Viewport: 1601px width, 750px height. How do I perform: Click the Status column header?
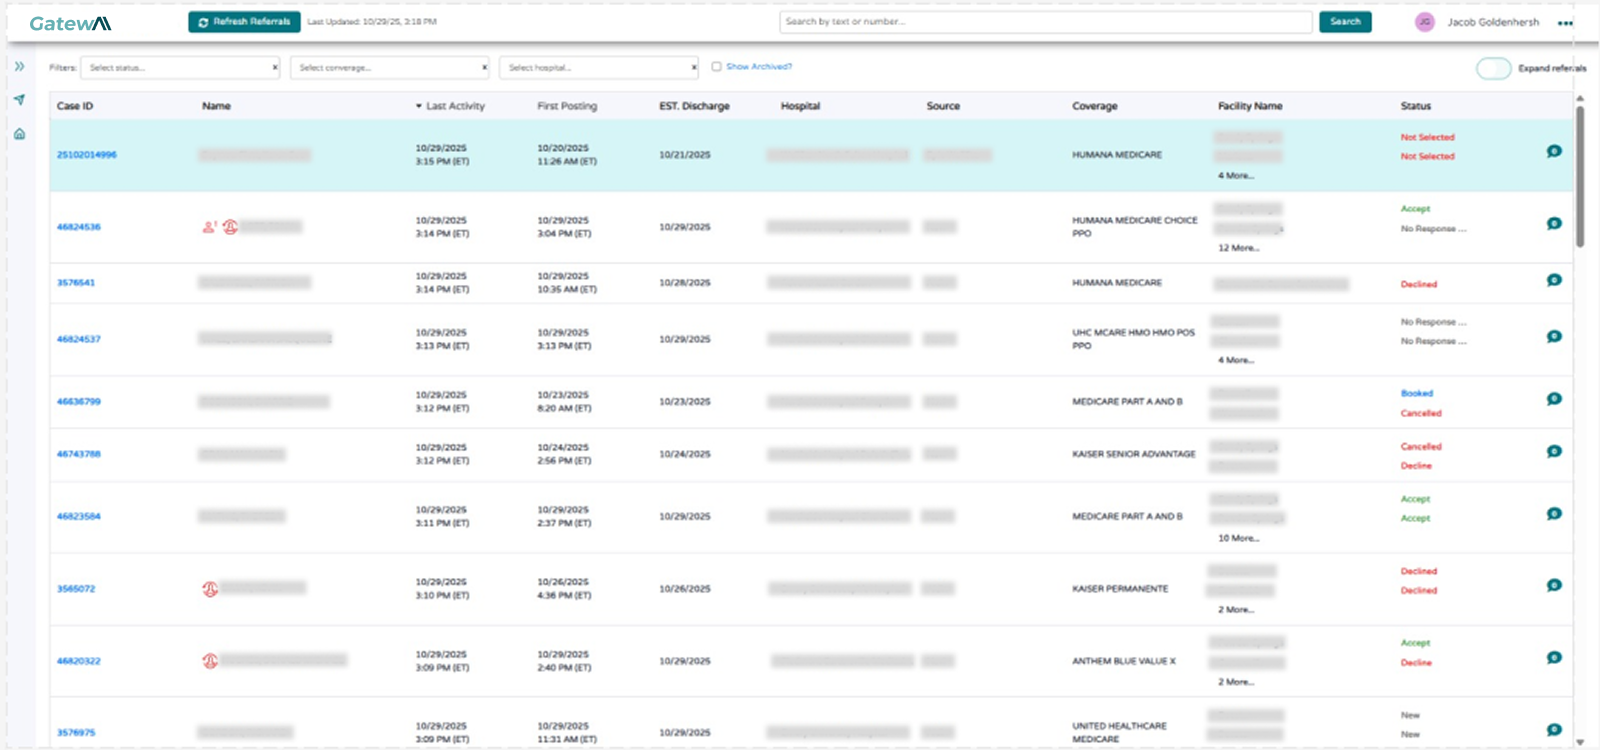[x=1416, y=106]
